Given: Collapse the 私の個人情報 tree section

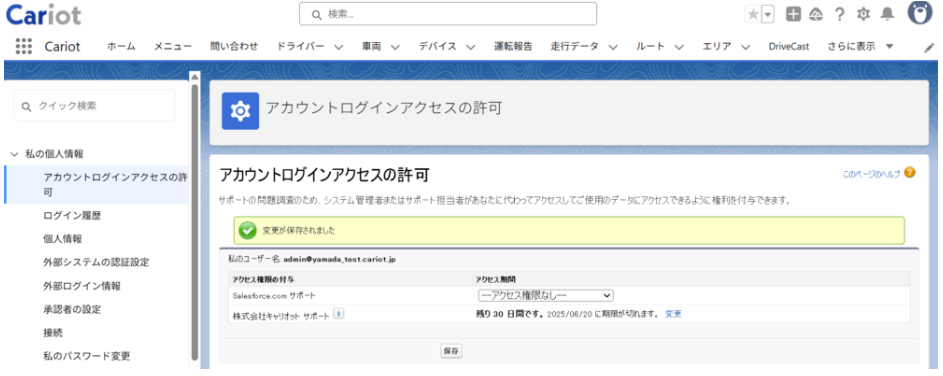Looking at the screenshot, I should click(x=14, y=154).
